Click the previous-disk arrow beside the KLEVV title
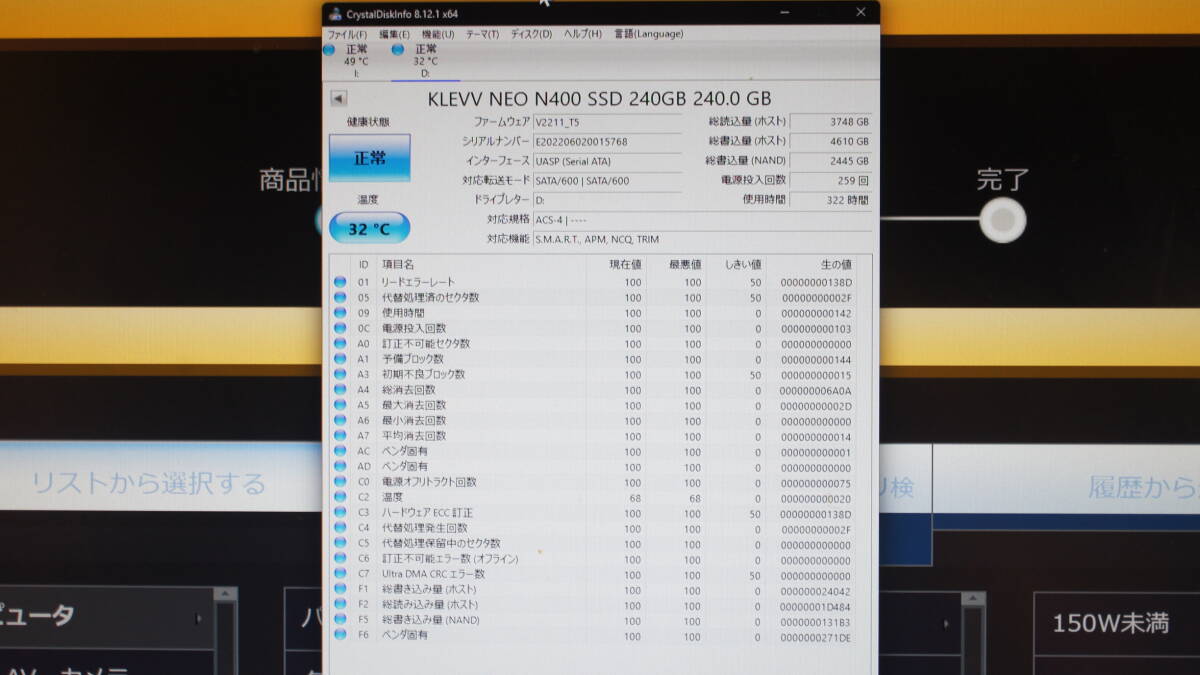Screen dimensions: 1200x675 (x=338, y=98)
